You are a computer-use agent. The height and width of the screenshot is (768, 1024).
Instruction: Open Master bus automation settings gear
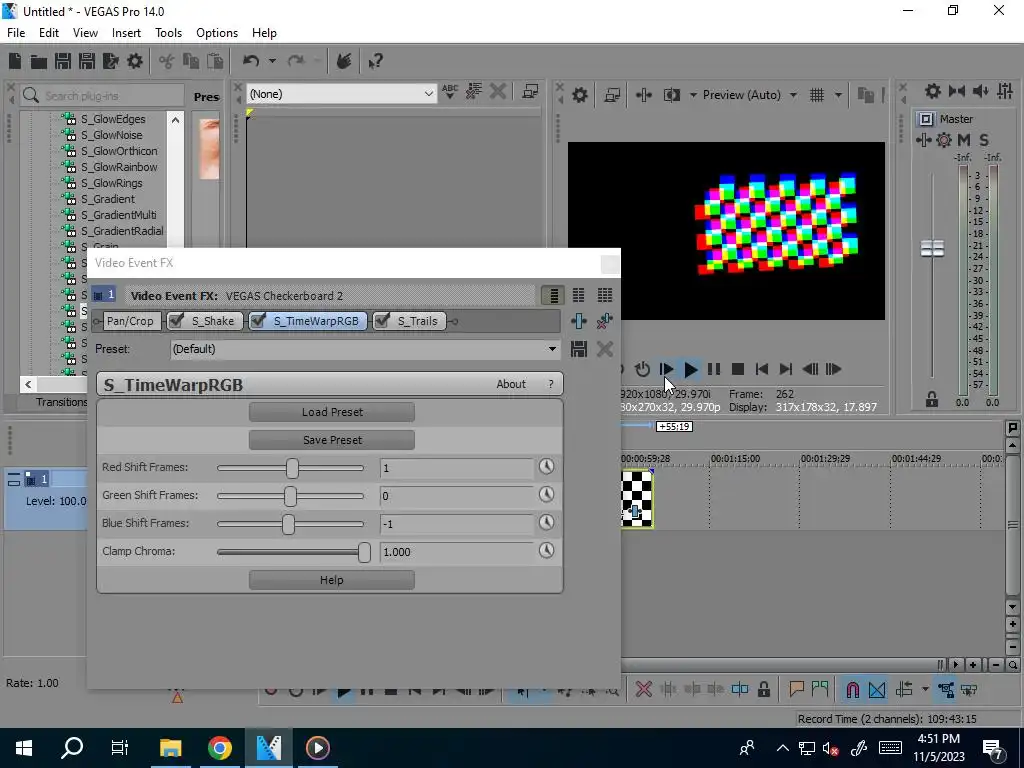click(944, 140)
